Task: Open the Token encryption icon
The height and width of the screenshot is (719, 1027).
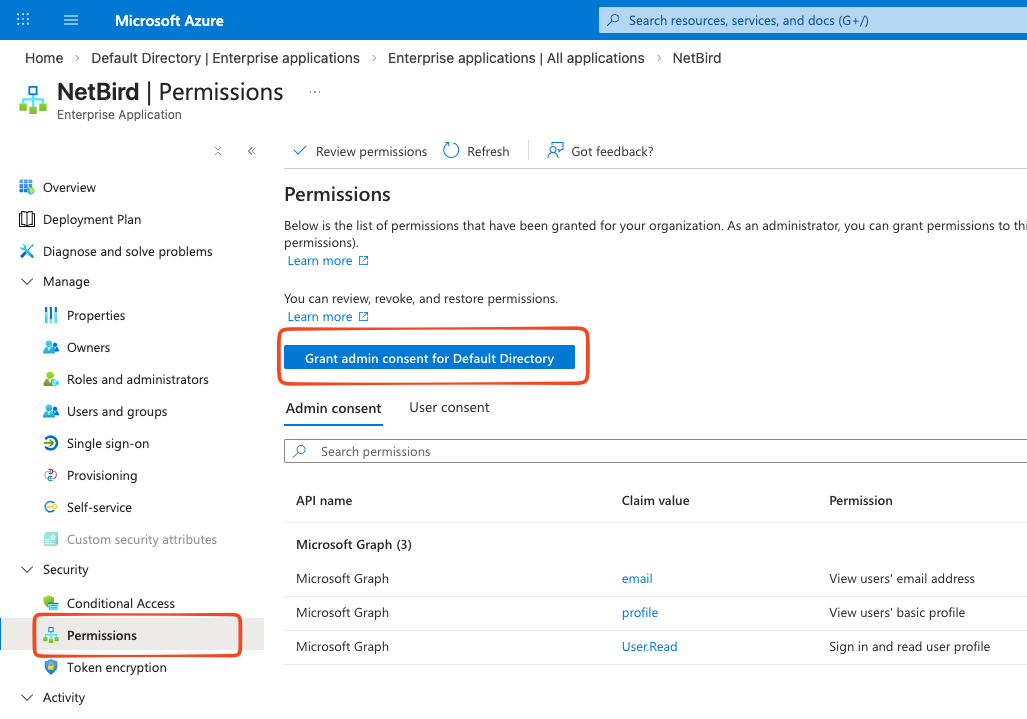Action: 51,667
